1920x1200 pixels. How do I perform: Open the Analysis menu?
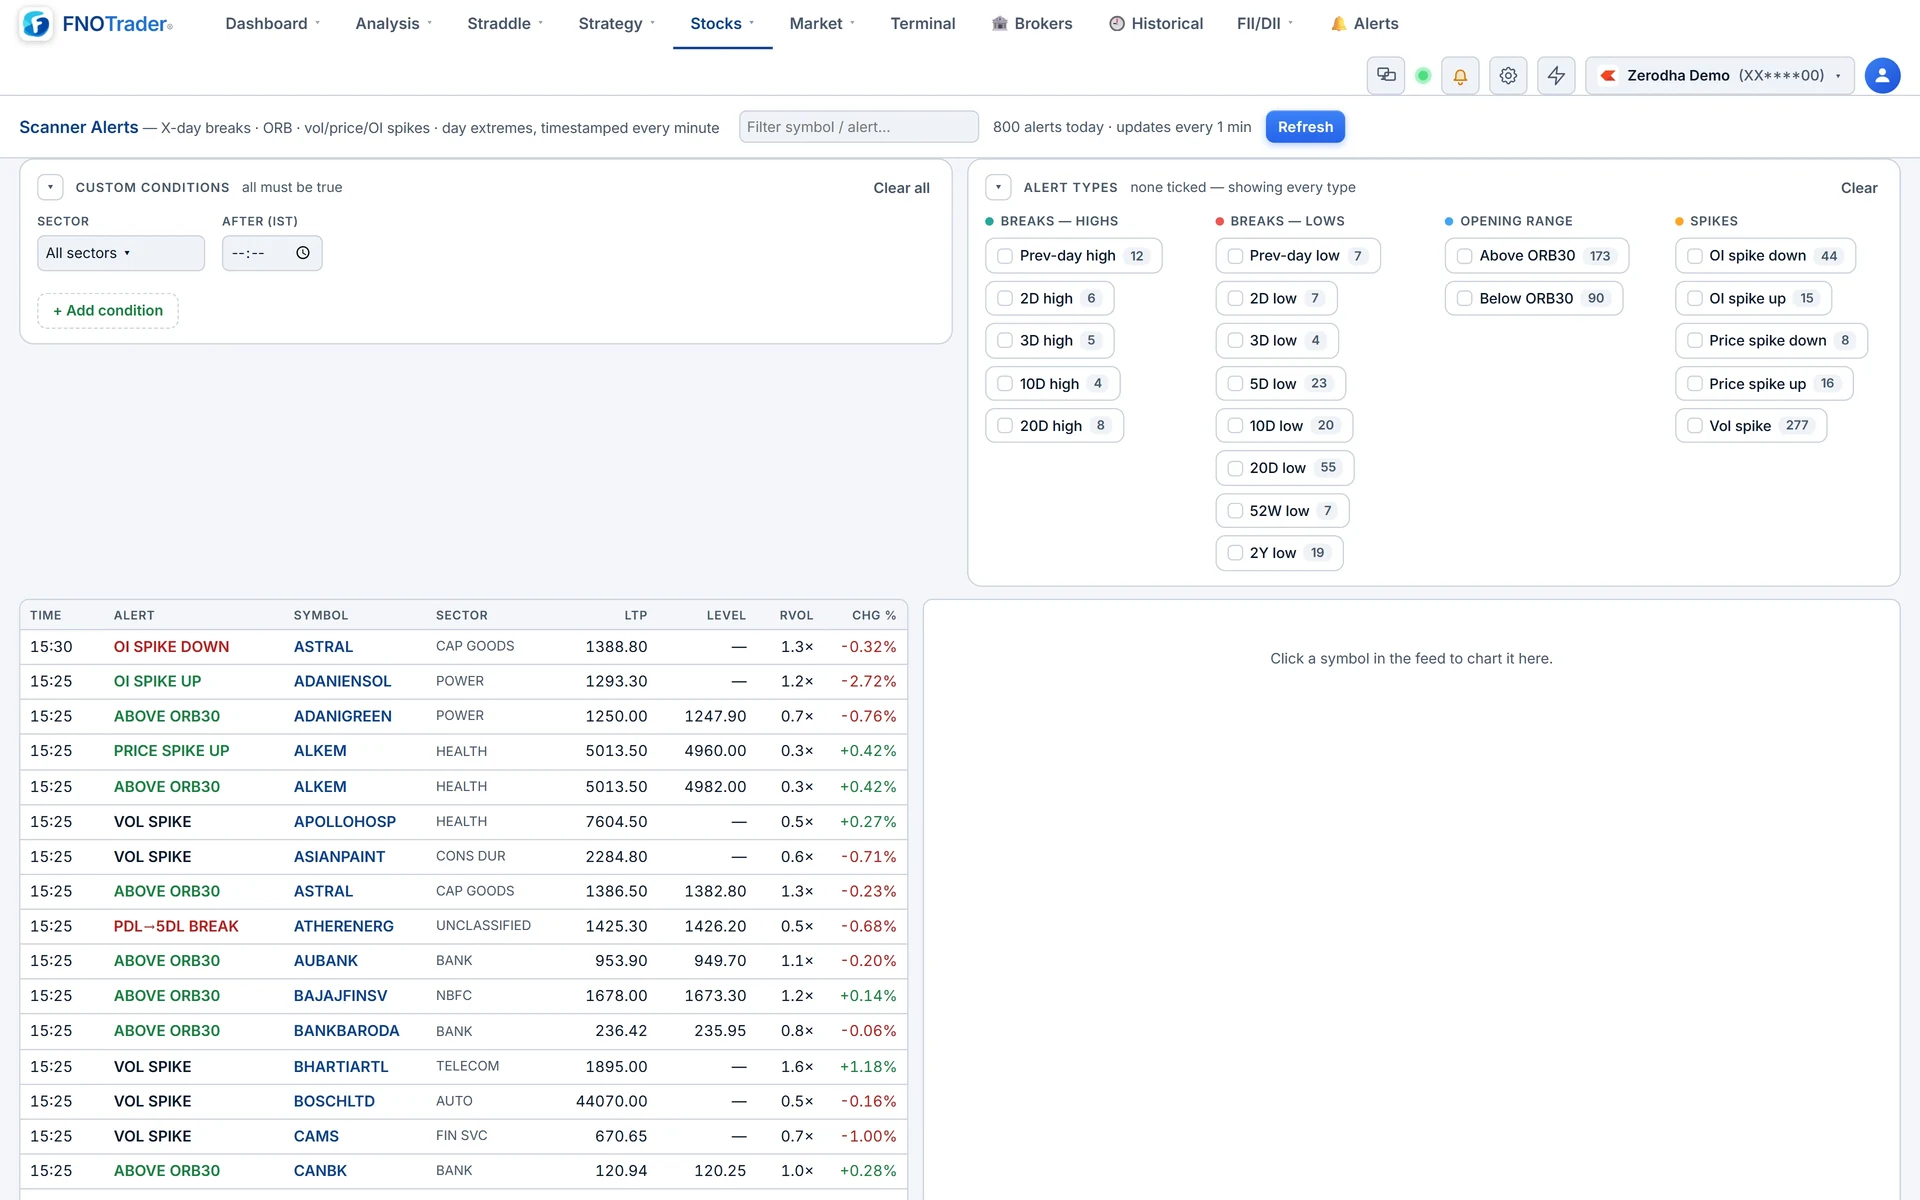pos(393,23)
